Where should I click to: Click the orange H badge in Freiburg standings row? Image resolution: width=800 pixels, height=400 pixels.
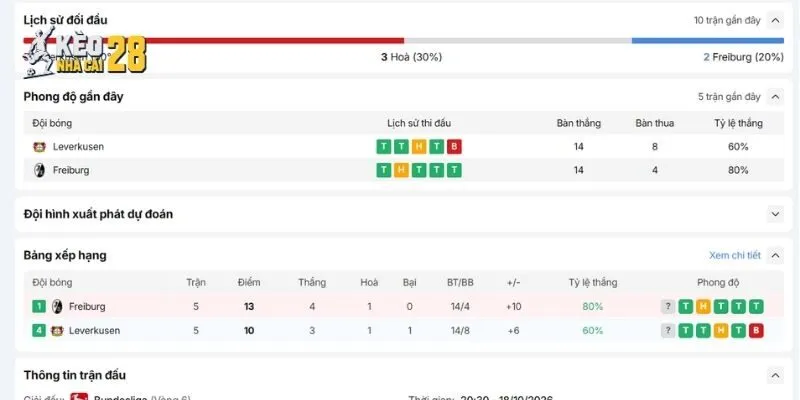coord(703,307)
